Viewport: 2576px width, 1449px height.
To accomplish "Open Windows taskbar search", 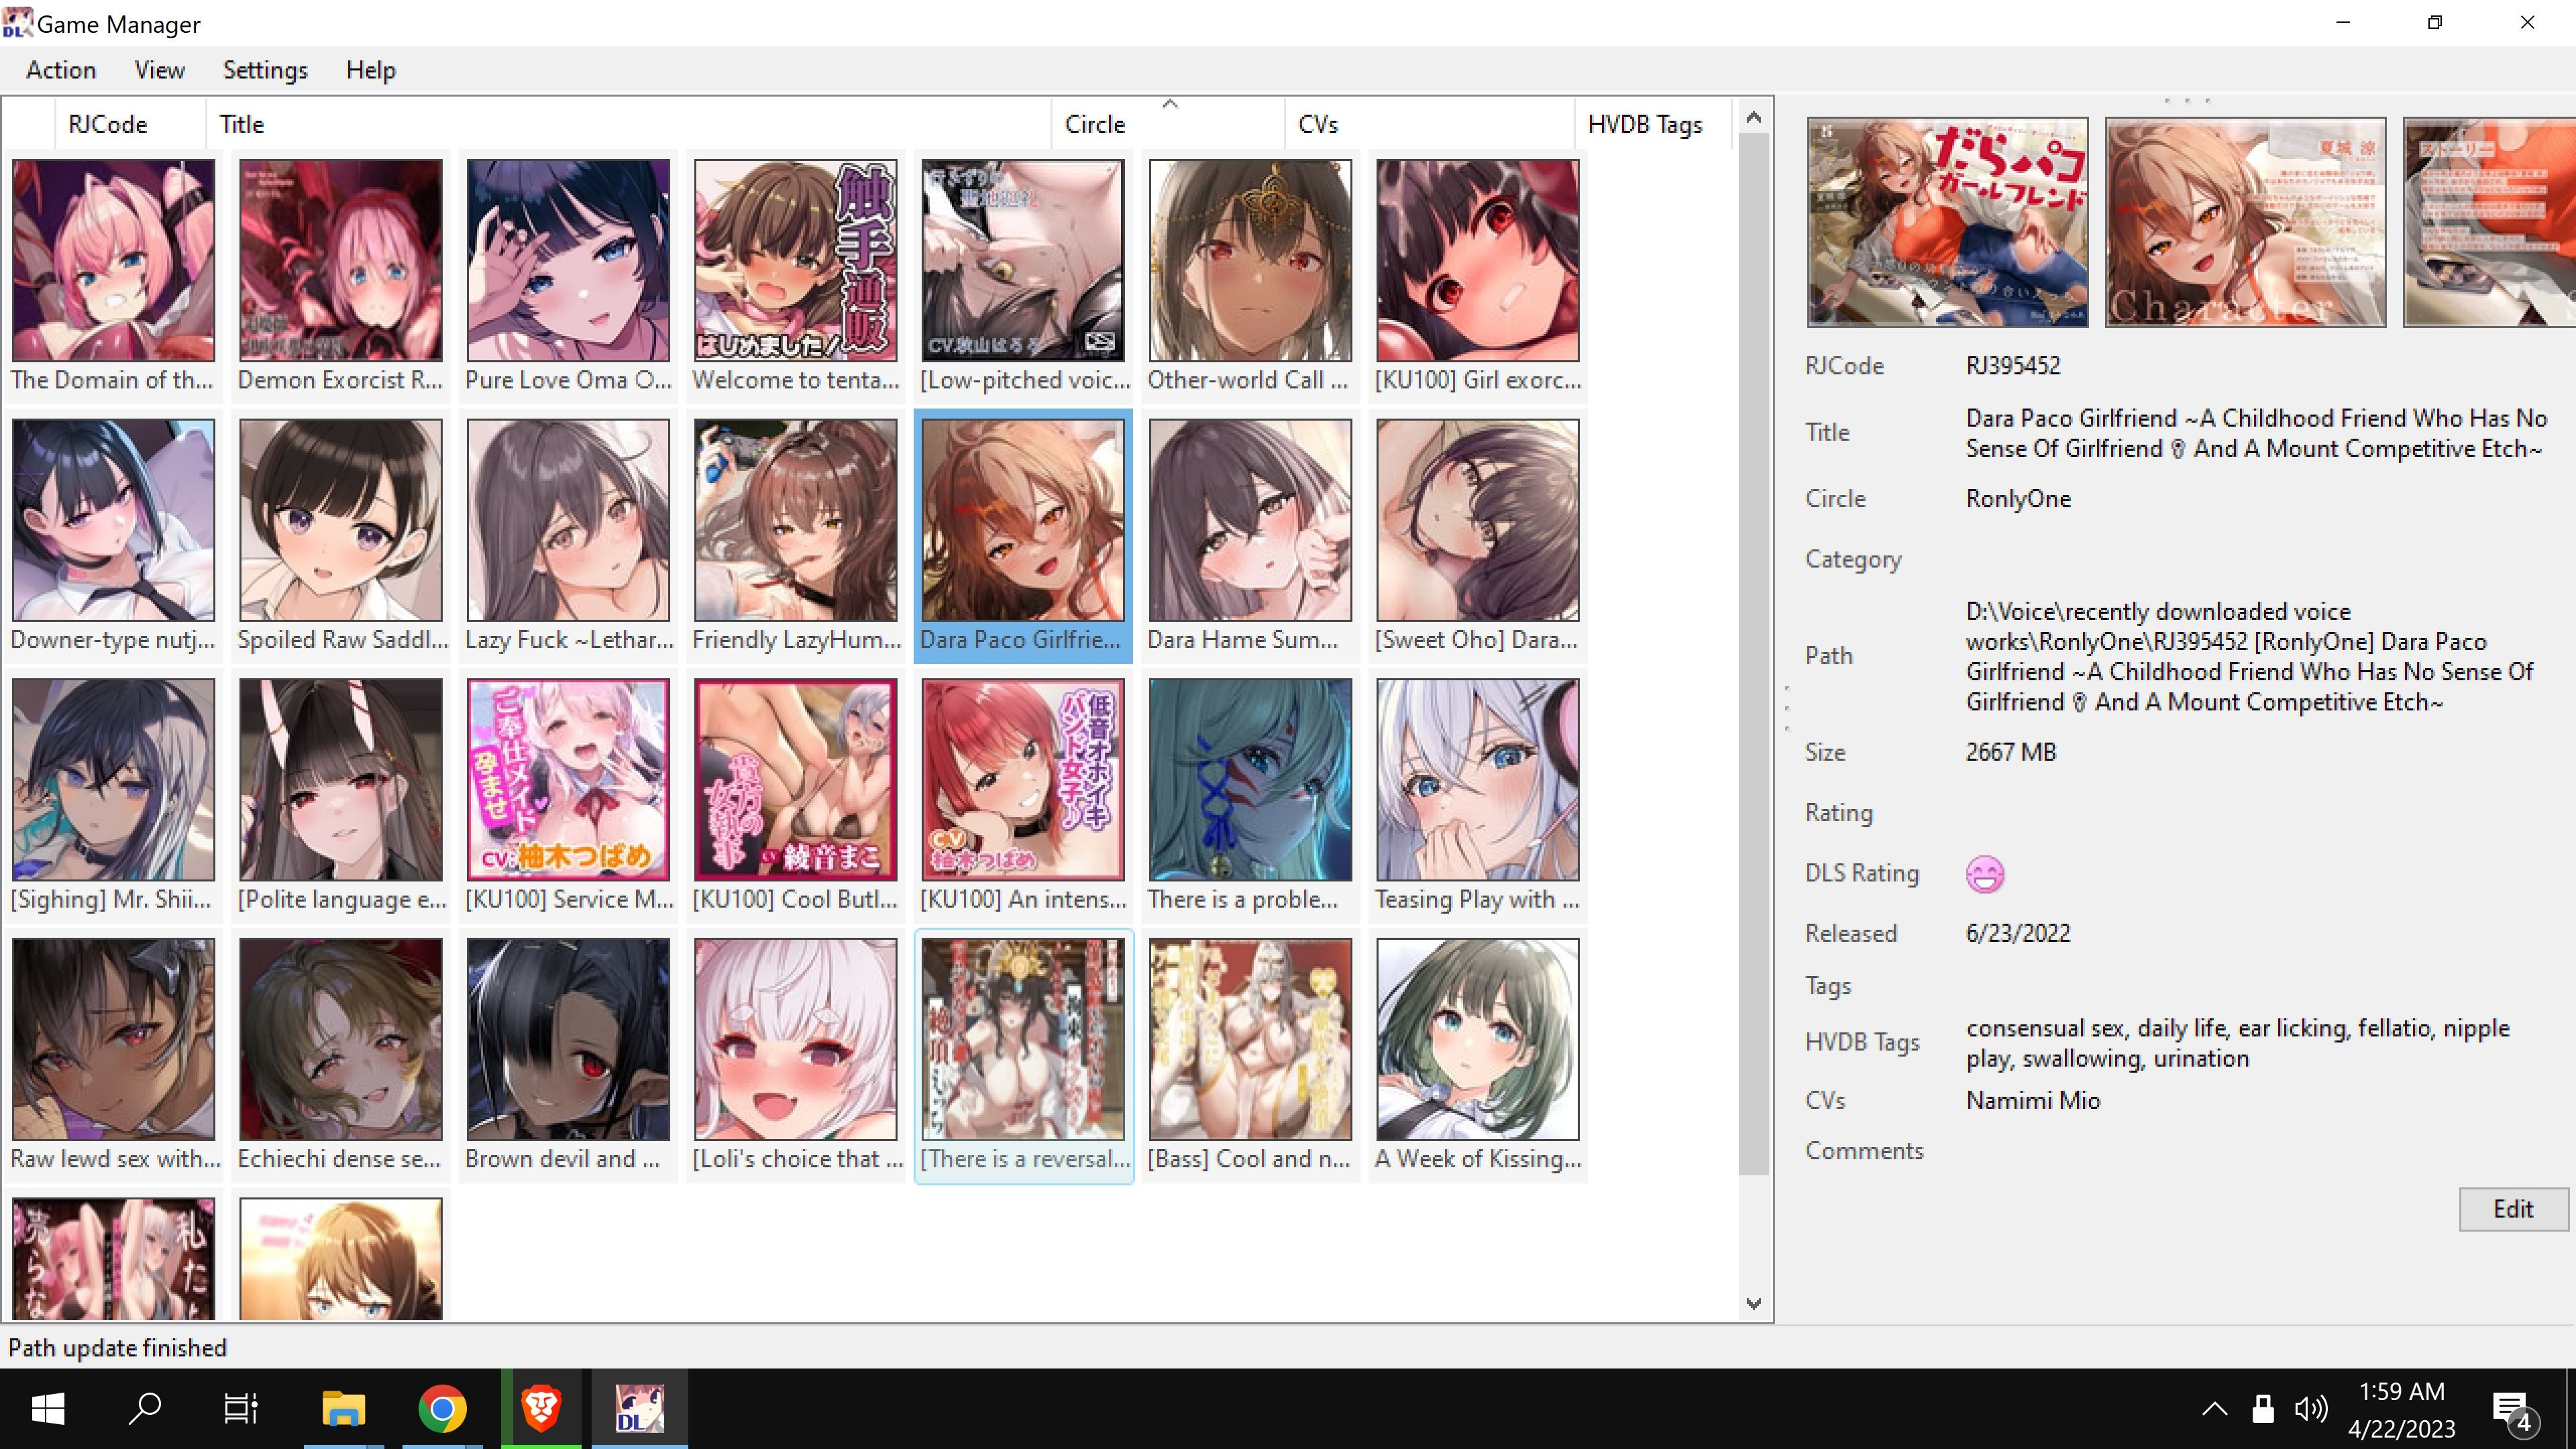I will coord(146,1409).
